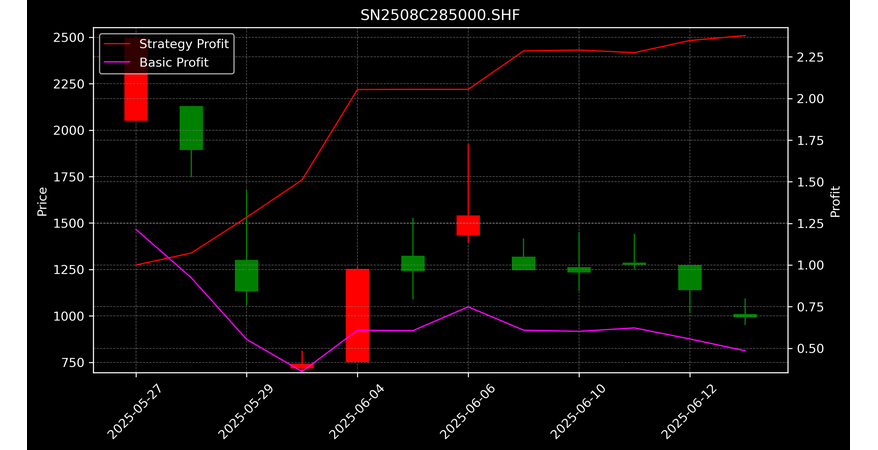Screen dimensions: 878x450
Task: Click the chart title SN2508C285000.SHF
Action: [440, 15]
